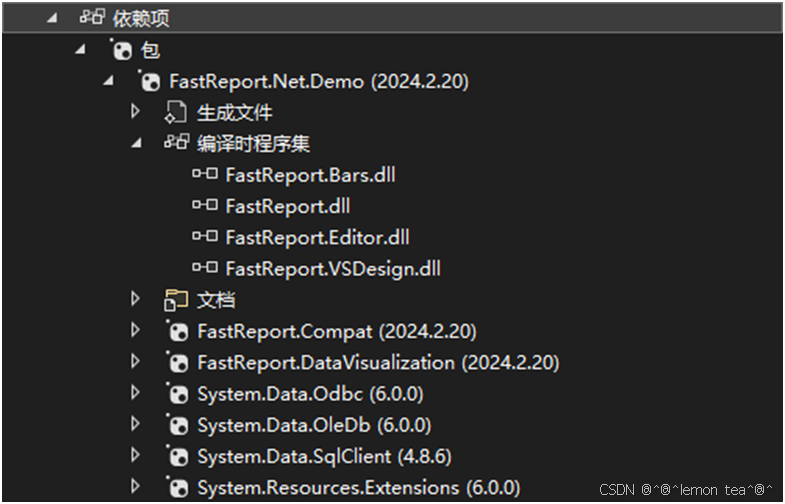Image resolution: width=785 pixels, height=504 pixels.
Task: Select System.Resources.Extensions (6.0.0) label
Action: click(x=359, y=487)
